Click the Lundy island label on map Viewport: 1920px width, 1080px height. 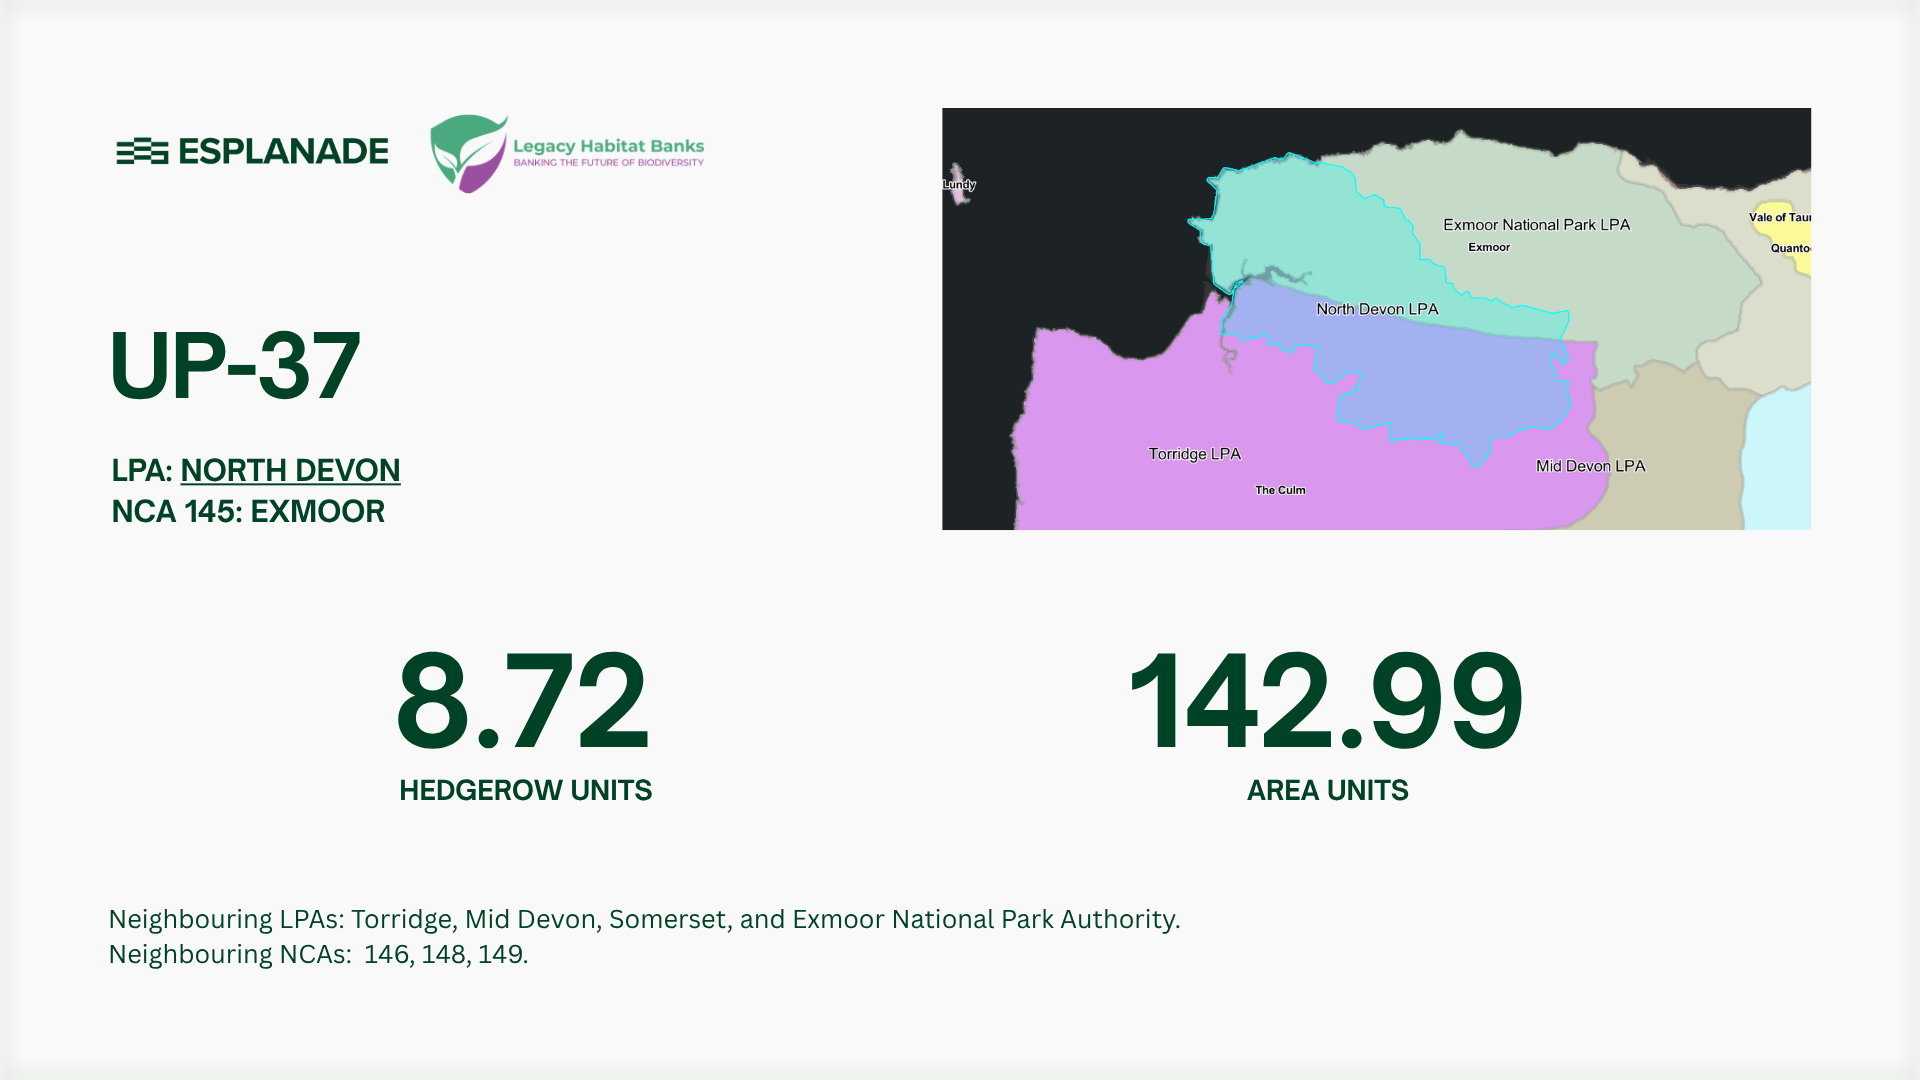(x=959, y=185)
